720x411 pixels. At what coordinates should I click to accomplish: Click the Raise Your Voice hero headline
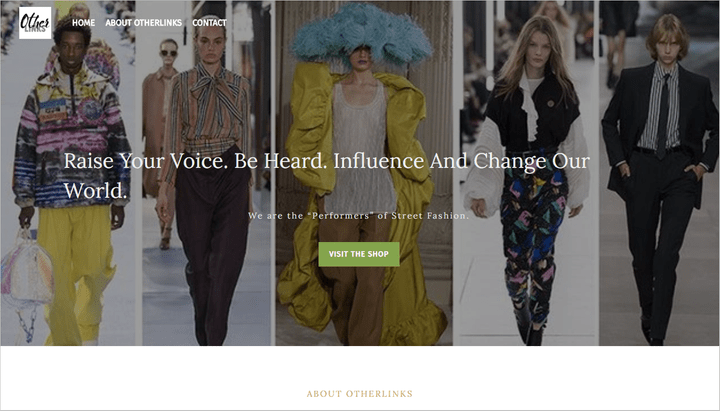tap(326, 175)
